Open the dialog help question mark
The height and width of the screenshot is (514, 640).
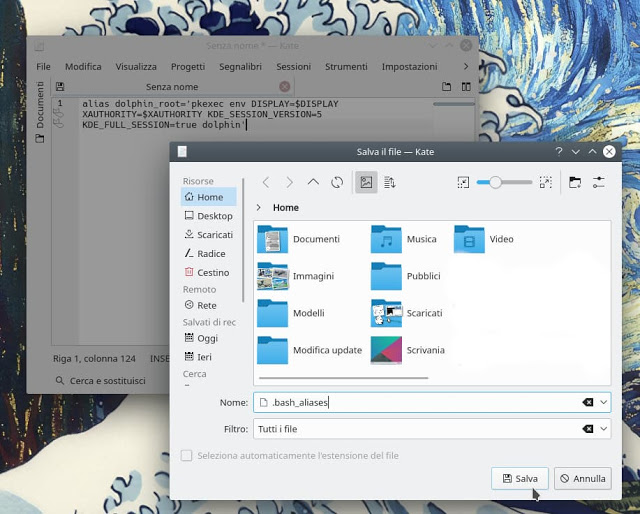[x=559, y=151]
